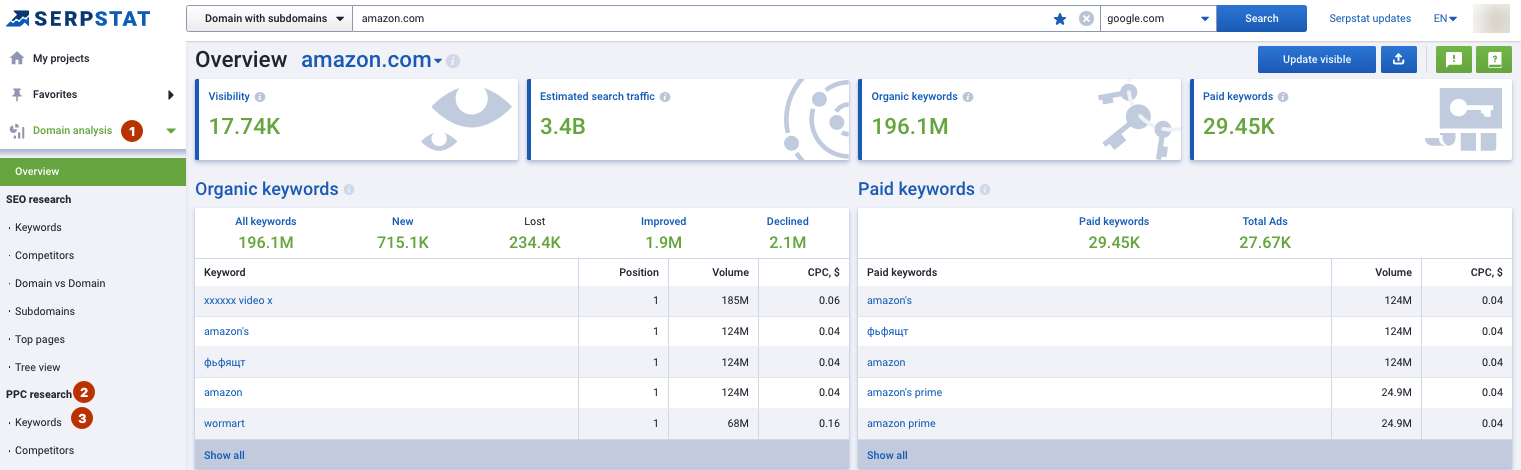Select the All keywords tab
Viewport: 1521px width, 470px height.
pyautogui.click(x=266, y=233)
